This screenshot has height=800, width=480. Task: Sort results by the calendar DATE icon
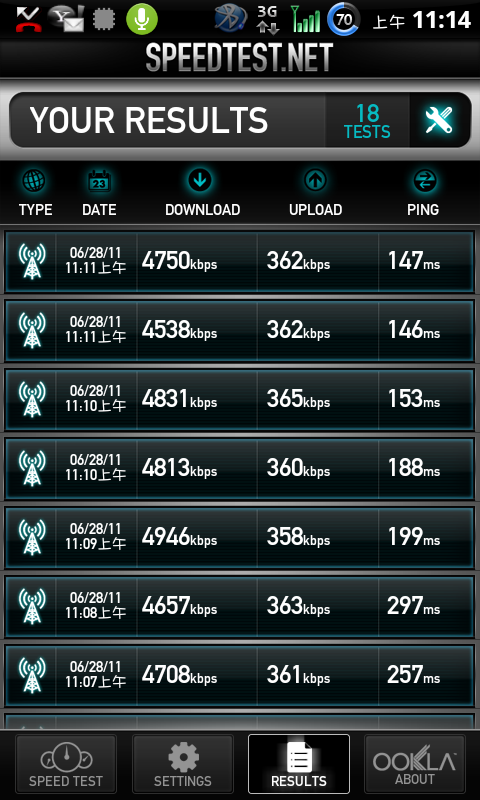(x=99, y=181)
